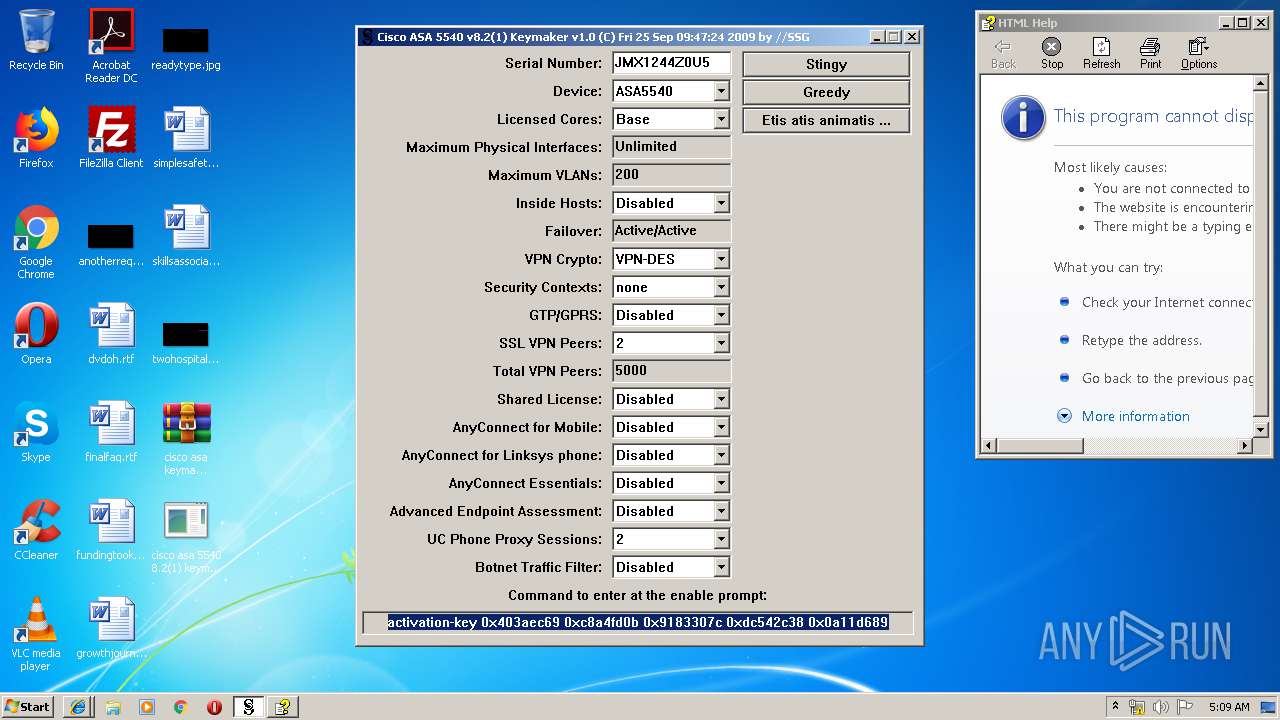Expand UC Phone Proxy Sessions dropdown
1280x720 pixels.
coord(721,539)
